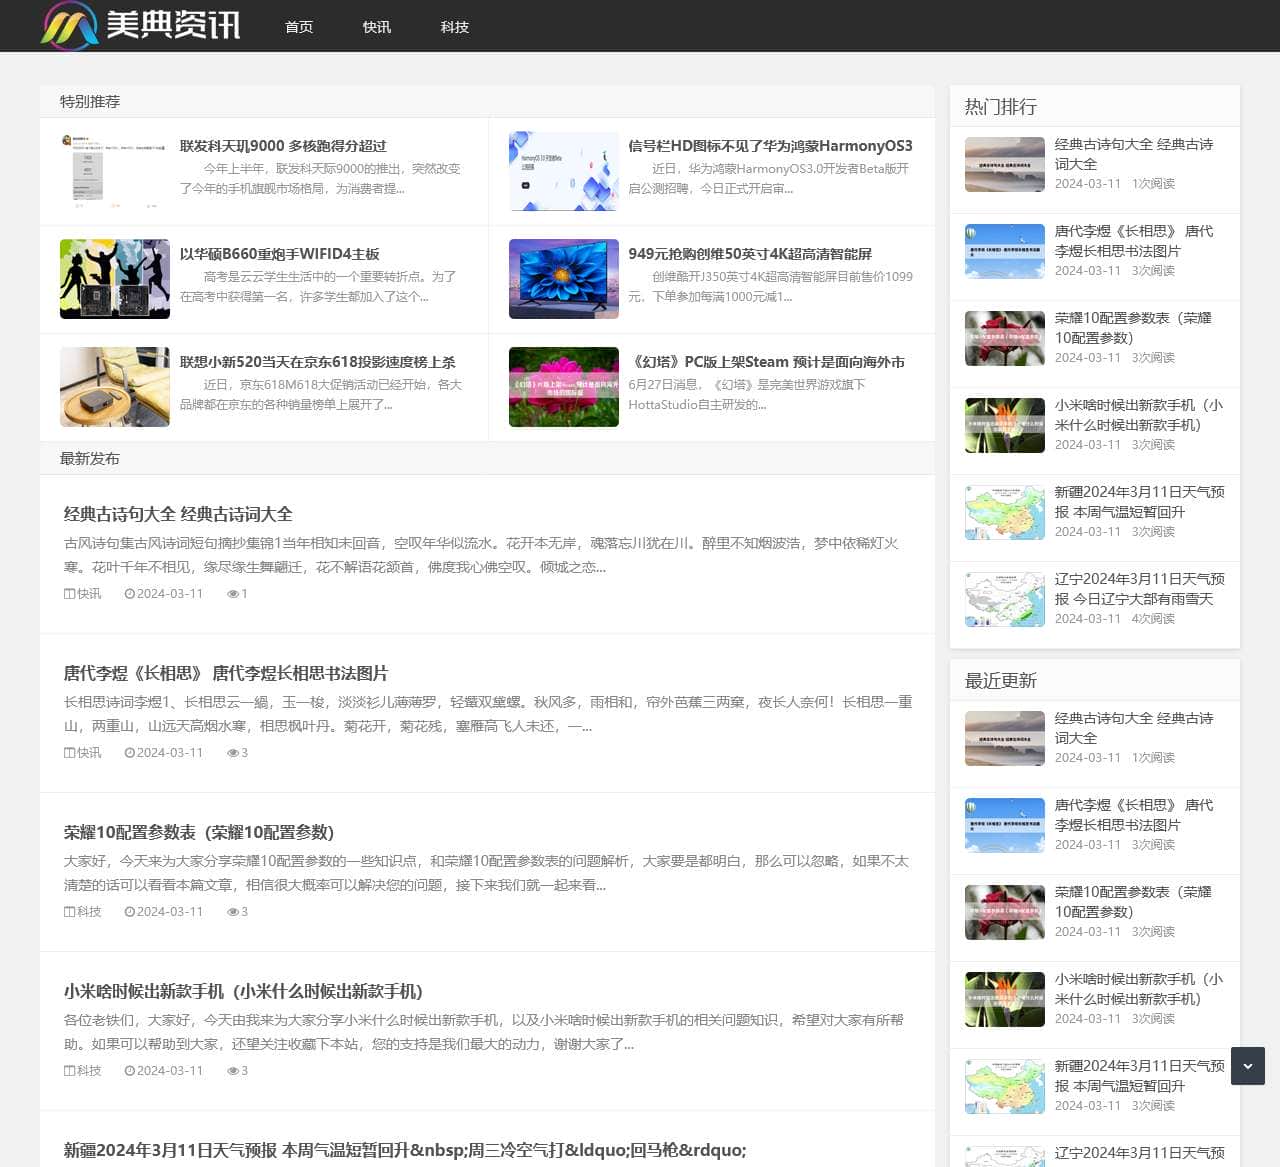Open the 首页 navigation tab

pos(298,27)
